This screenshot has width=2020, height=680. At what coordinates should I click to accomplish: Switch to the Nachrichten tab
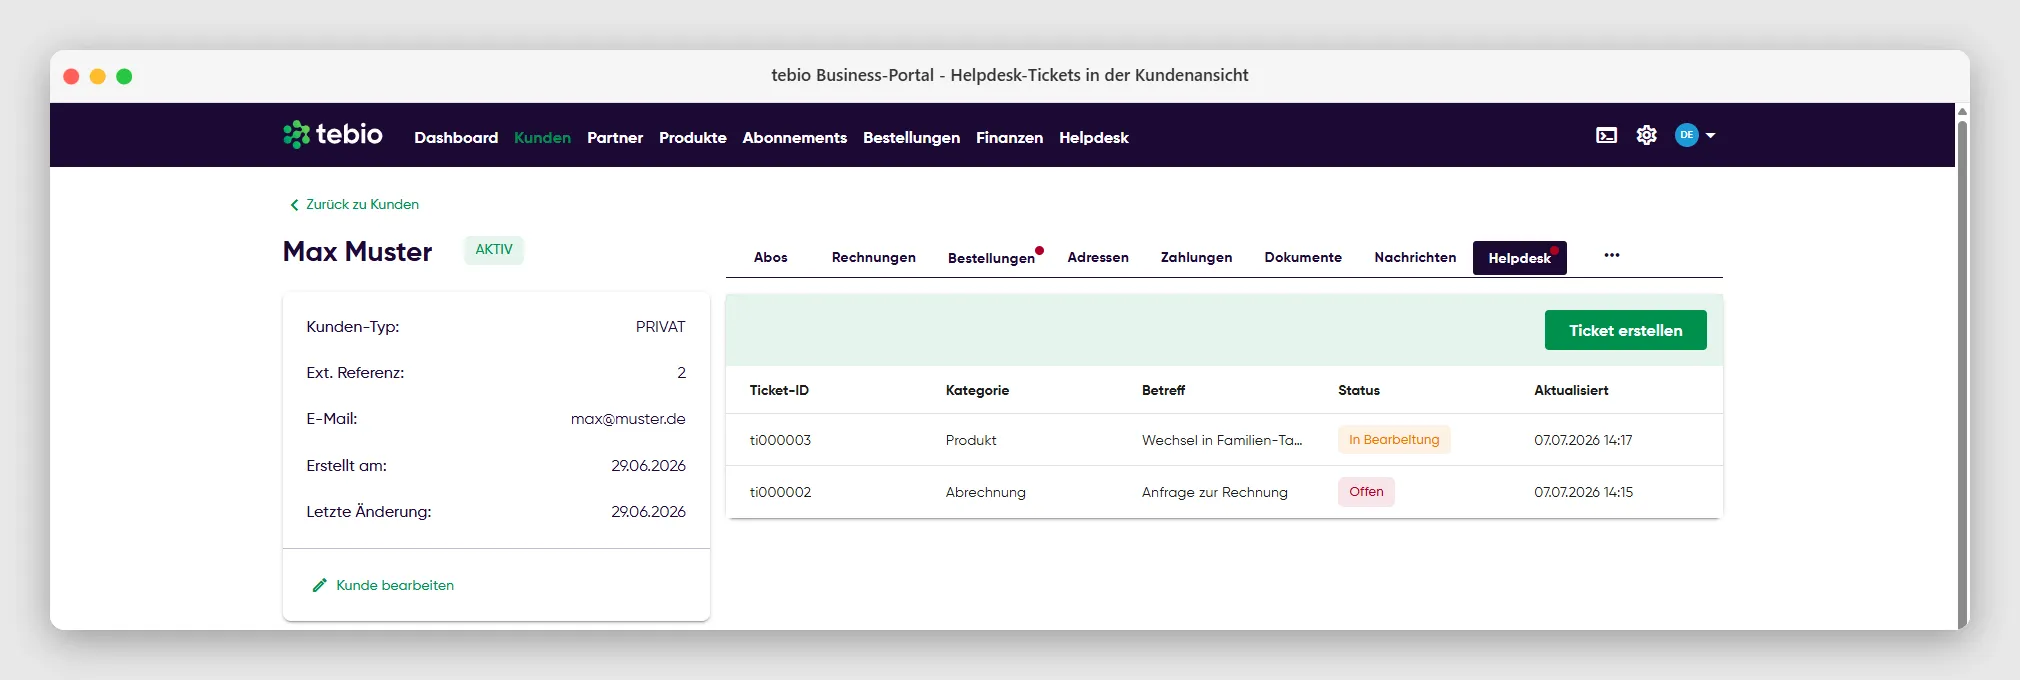[1415, 257]
